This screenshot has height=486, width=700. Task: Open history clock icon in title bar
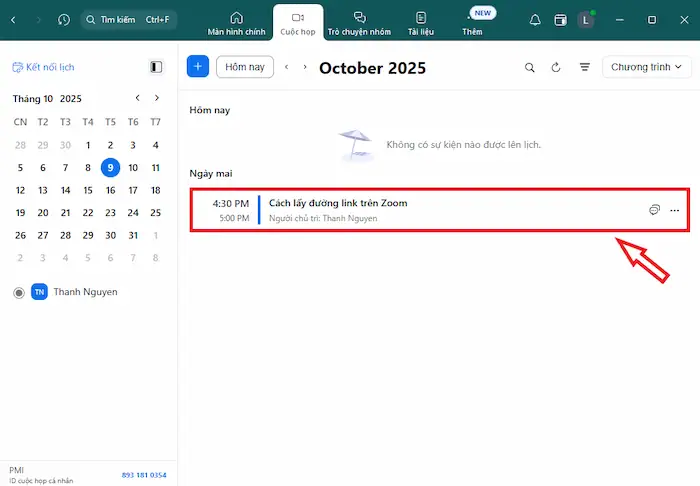point(64,20)
